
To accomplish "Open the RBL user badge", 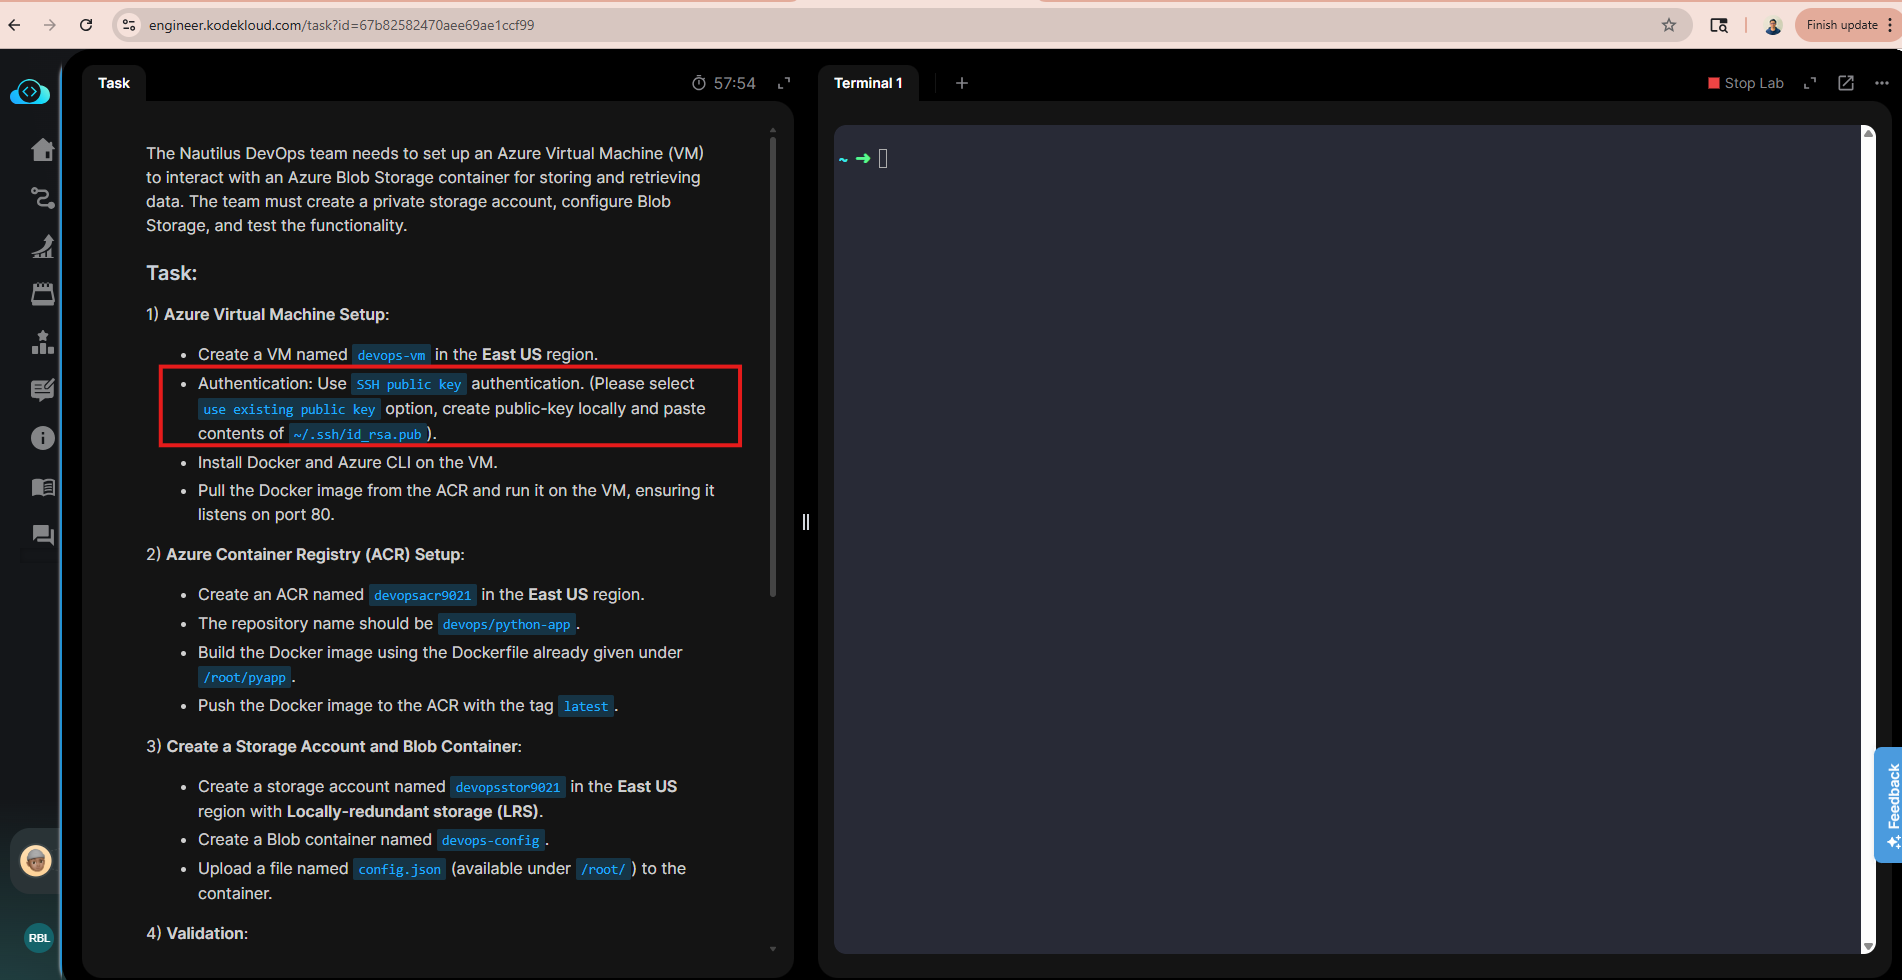I will [39, 938].
